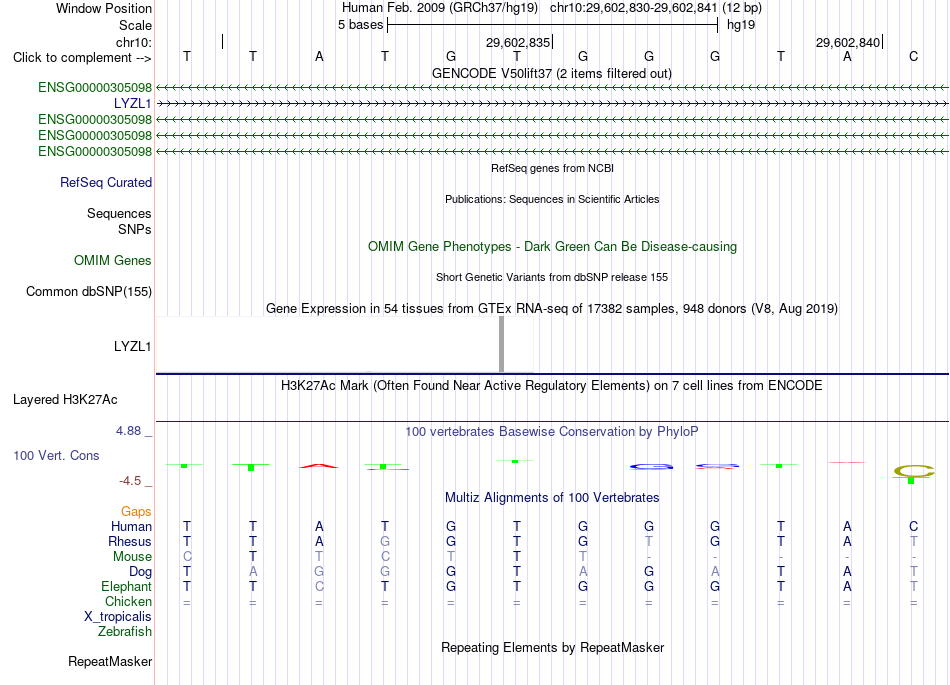Click the olive C letter in PhyloP logo
Screen dimensions: 950x685
(x=914, y=471)
